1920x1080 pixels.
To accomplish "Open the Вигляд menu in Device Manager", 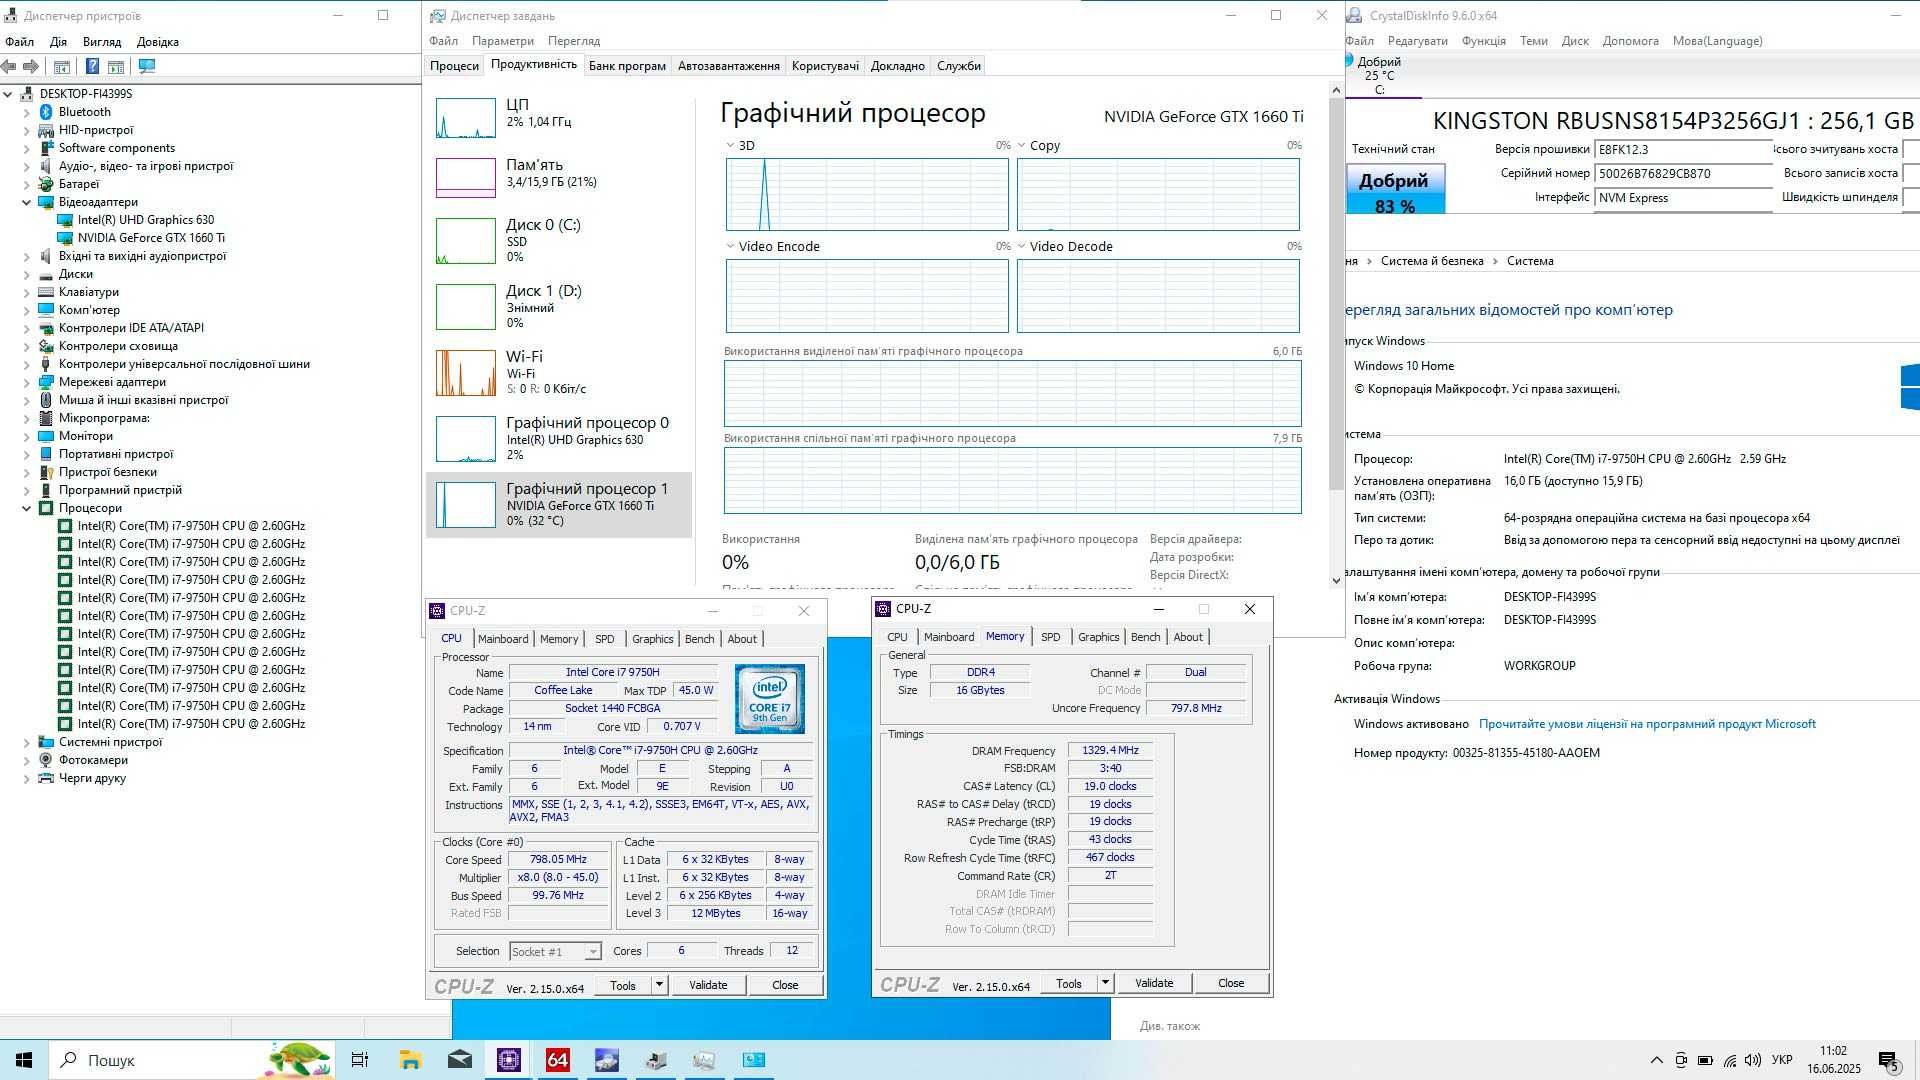I will coord(102,42).
